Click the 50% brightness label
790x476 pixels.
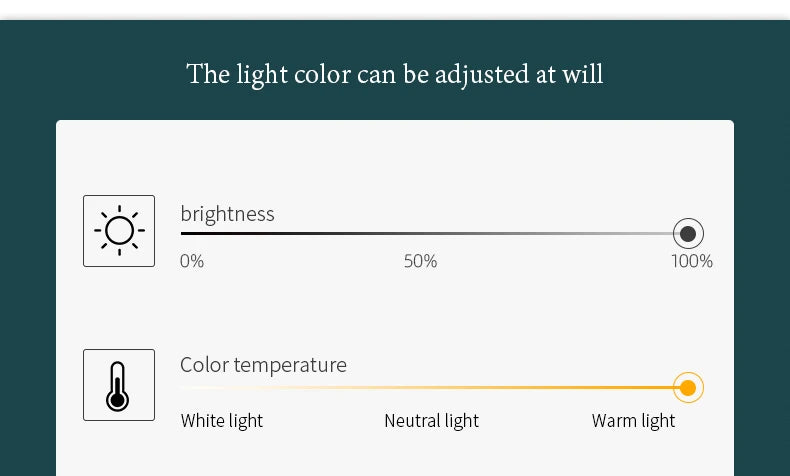pyautogui.click(x=420, y=261)
